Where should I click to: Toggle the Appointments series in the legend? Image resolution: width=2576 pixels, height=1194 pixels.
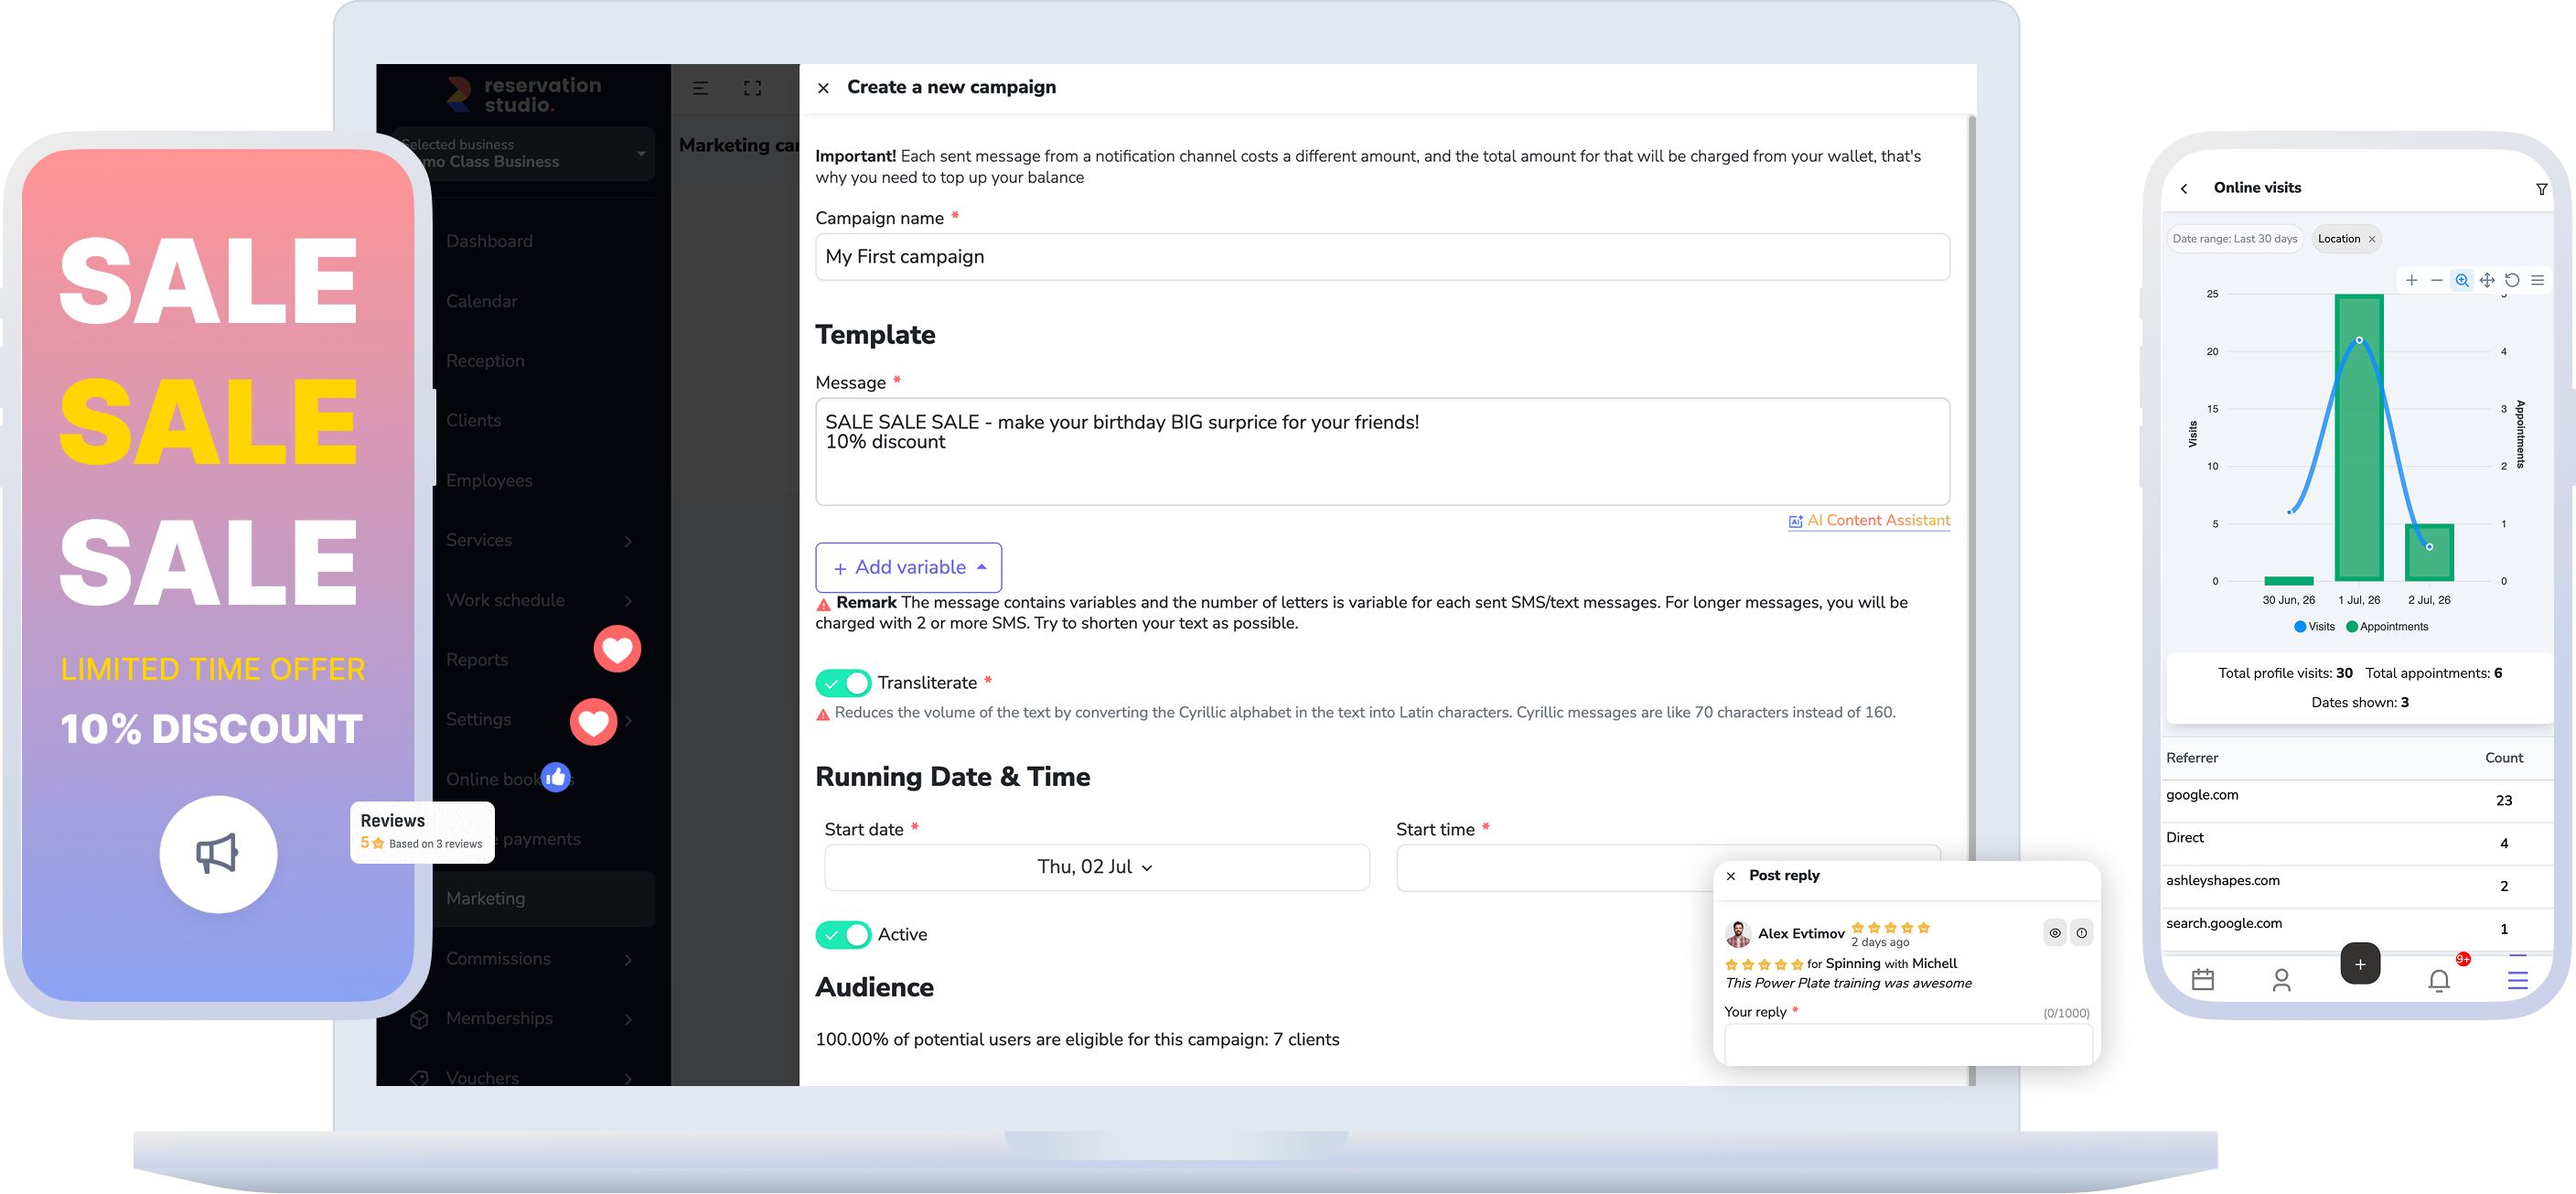point(2386,627)
